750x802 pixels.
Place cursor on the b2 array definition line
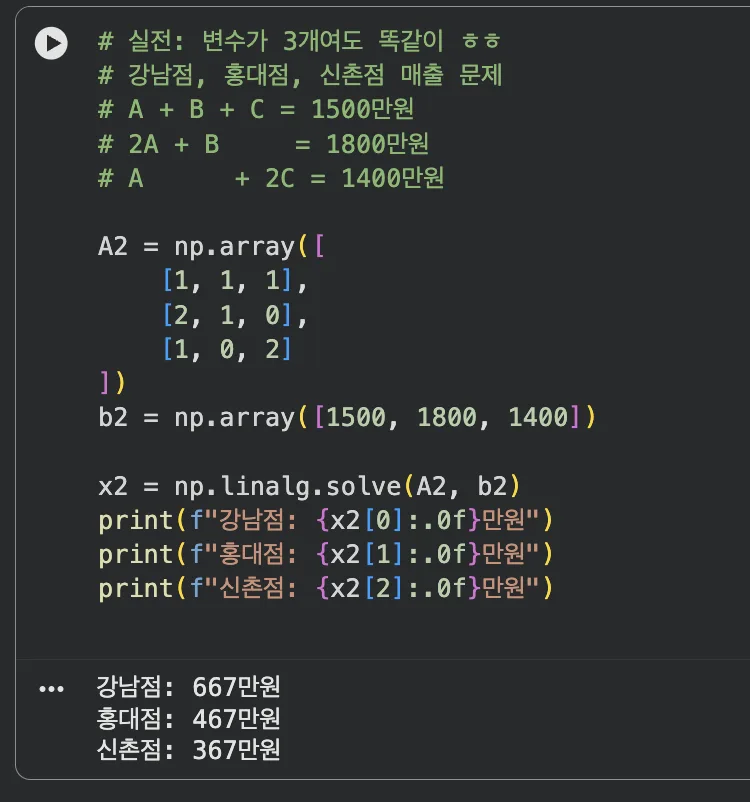(x=346, y=417)
